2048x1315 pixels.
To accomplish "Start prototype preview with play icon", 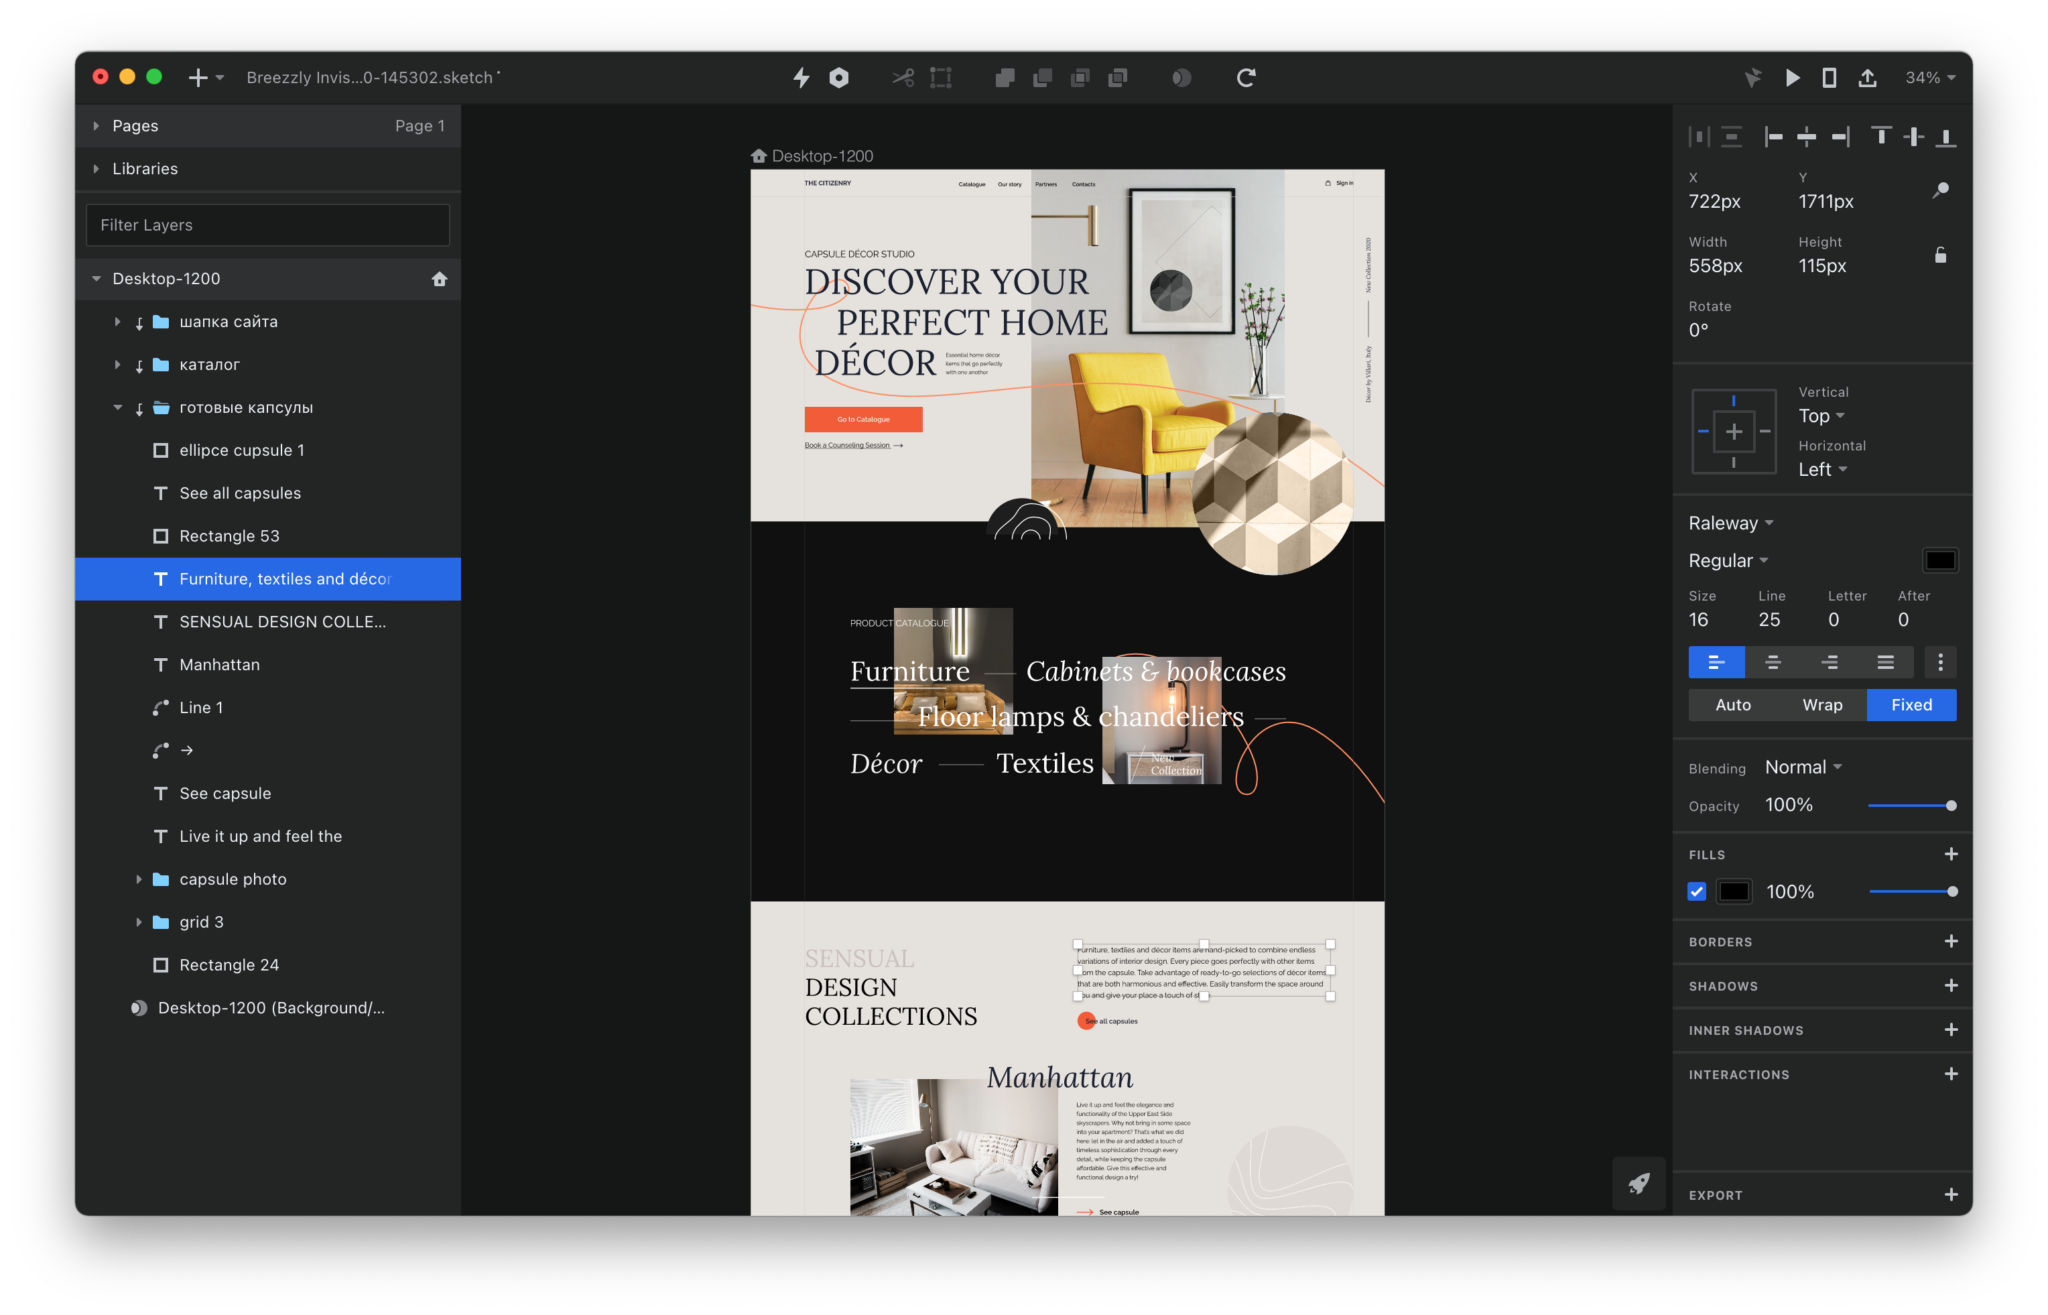I will (x=1792, y=78).
